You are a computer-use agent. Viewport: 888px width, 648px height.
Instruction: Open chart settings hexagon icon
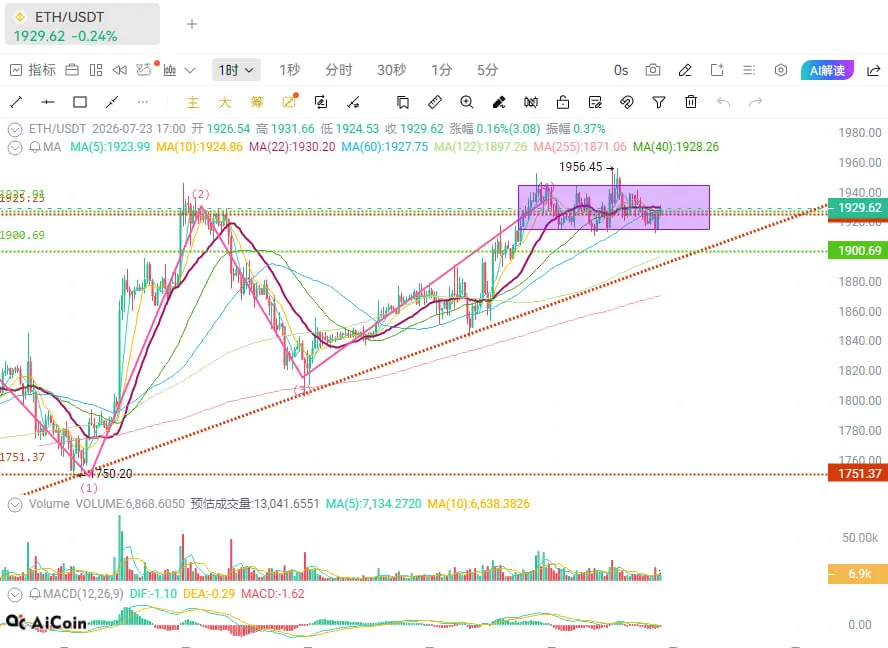coord(781,70)
